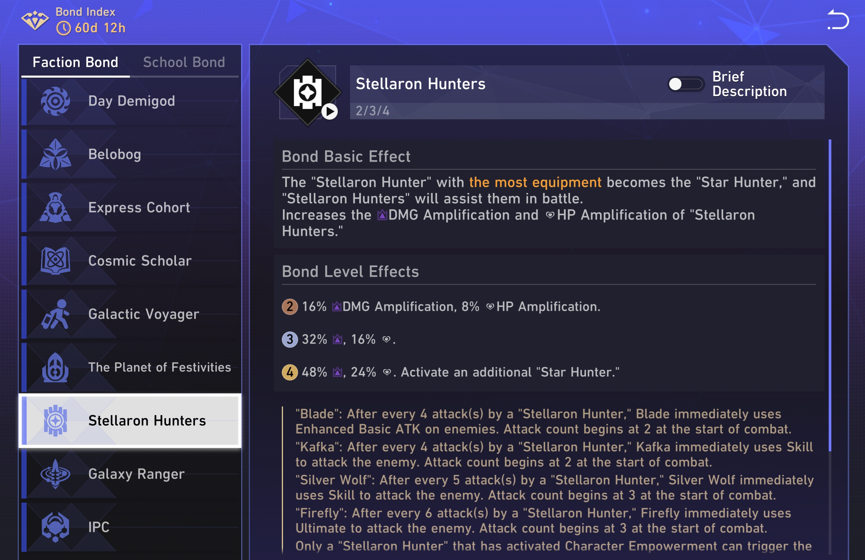Select the Belobog faction icon
This screenshot has height=560, width=865.
pyautogui.click(x=55, y=154)
